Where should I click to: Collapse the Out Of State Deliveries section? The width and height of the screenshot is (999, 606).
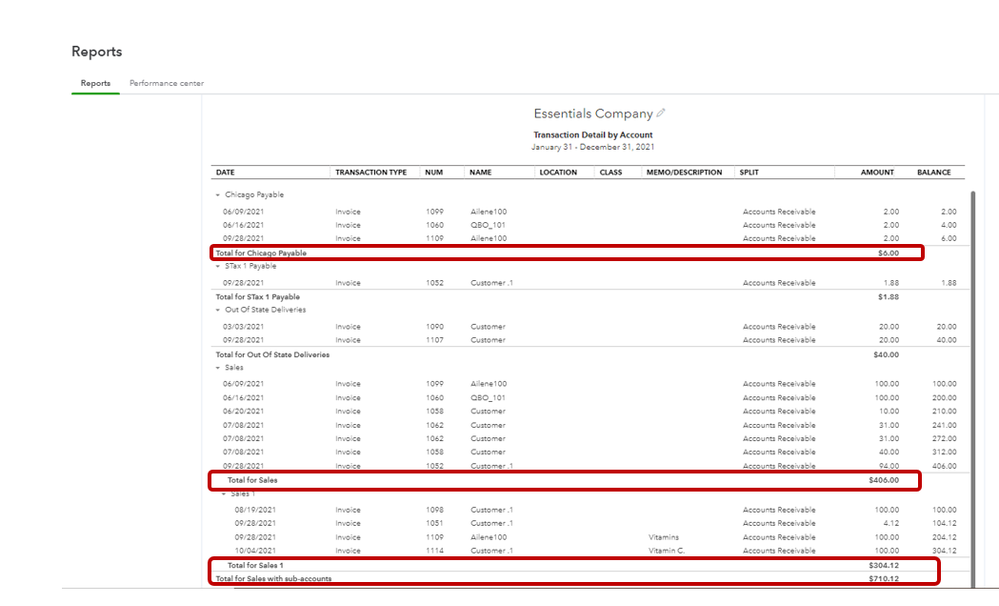point(218,310)
